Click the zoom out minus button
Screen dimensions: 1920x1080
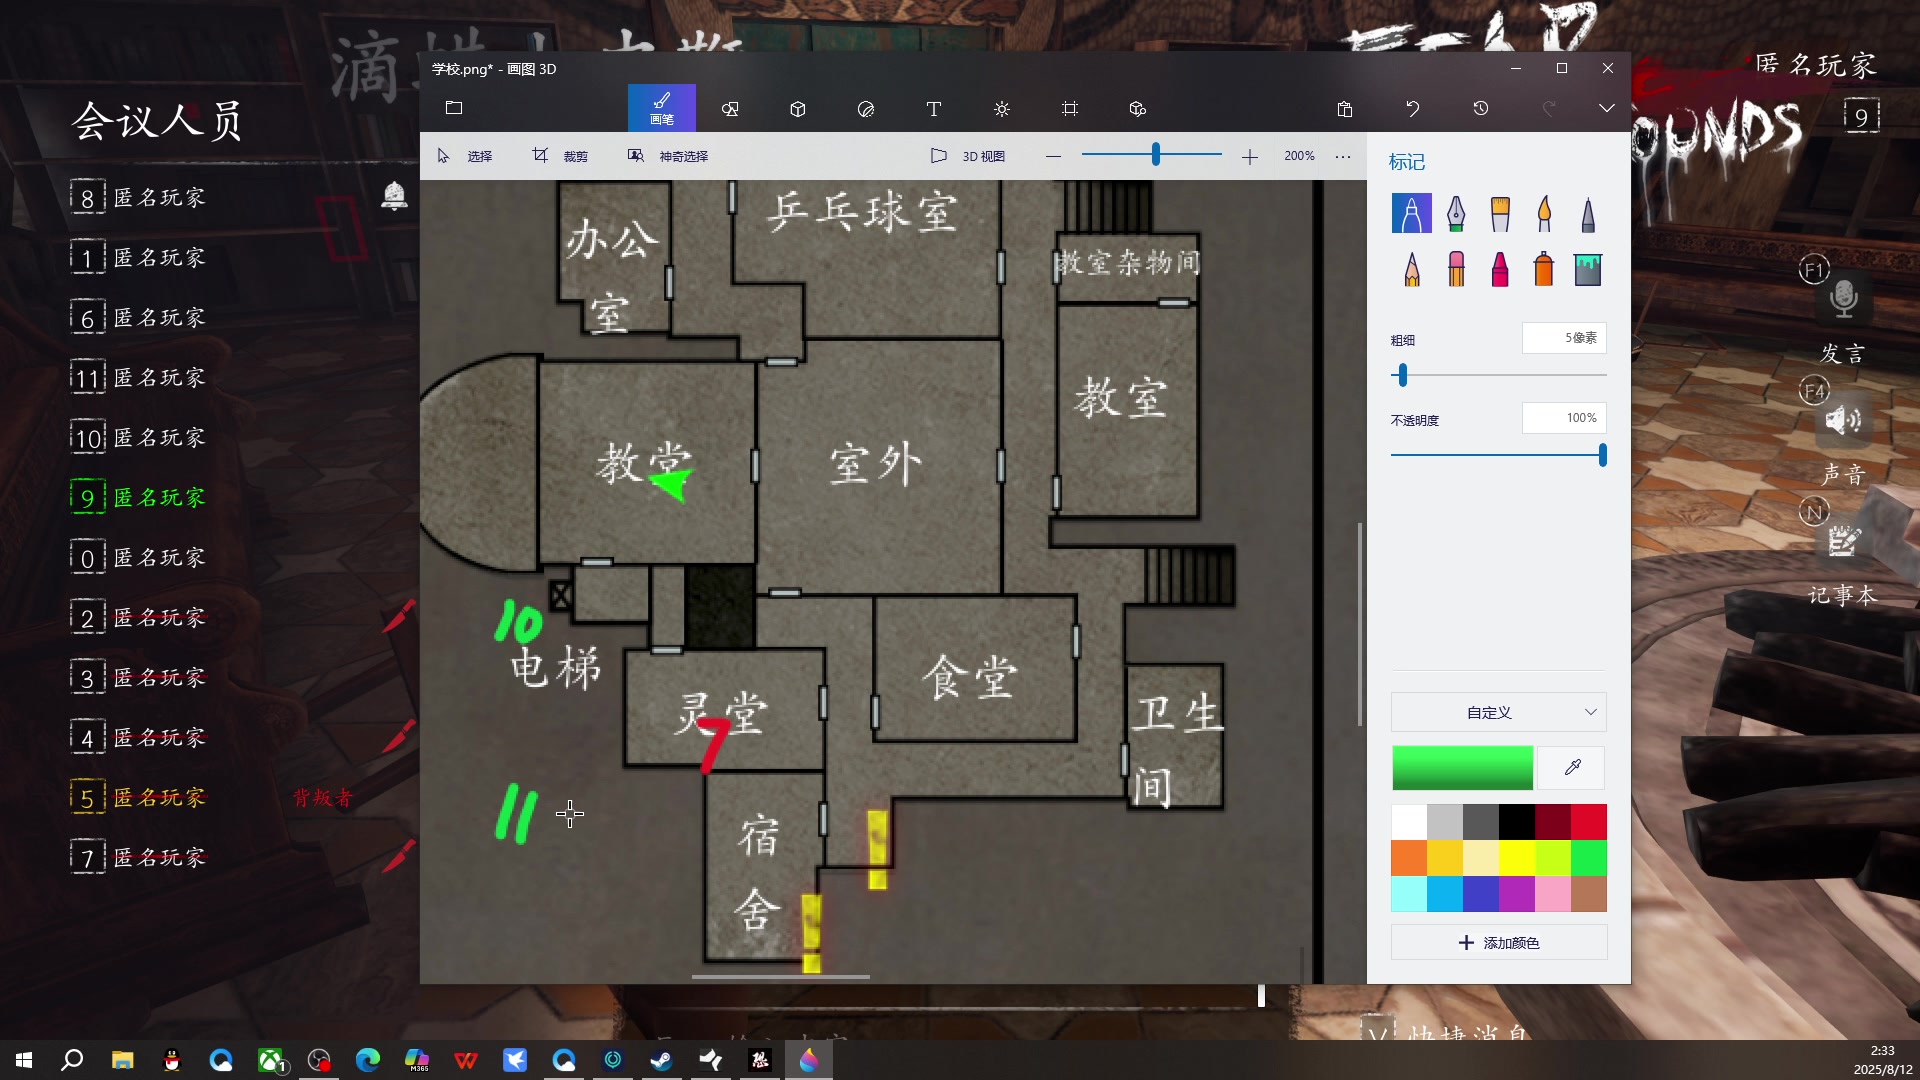[1053, 156]
